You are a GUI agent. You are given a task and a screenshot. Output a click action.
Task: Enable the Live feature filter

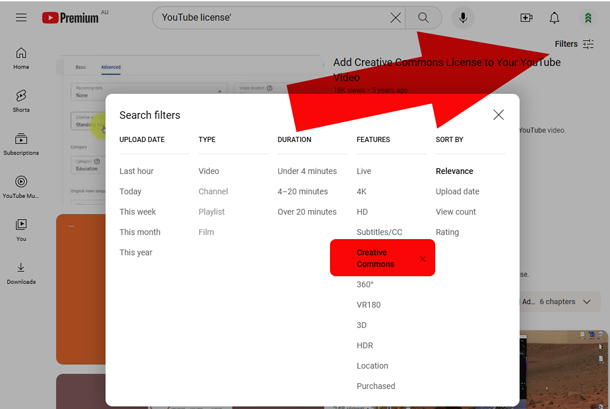[x=364, y=171]
